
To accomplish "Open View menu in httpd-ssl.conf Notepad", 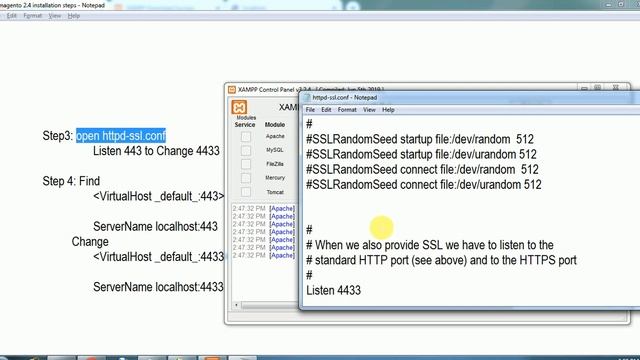I will 369,110.
